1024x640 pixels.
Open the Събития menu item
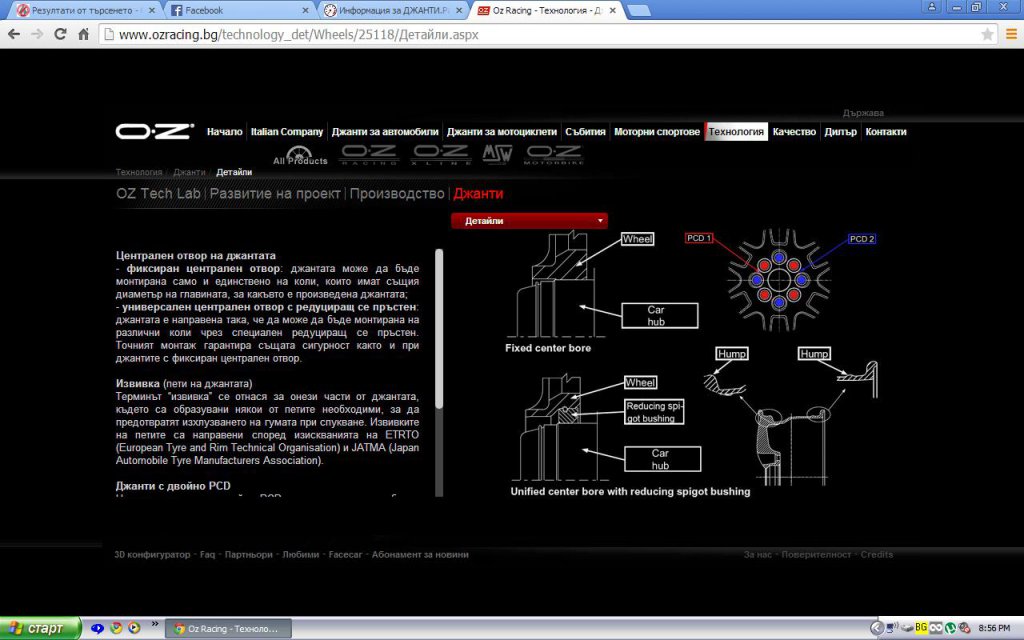(x=585, y=131)
